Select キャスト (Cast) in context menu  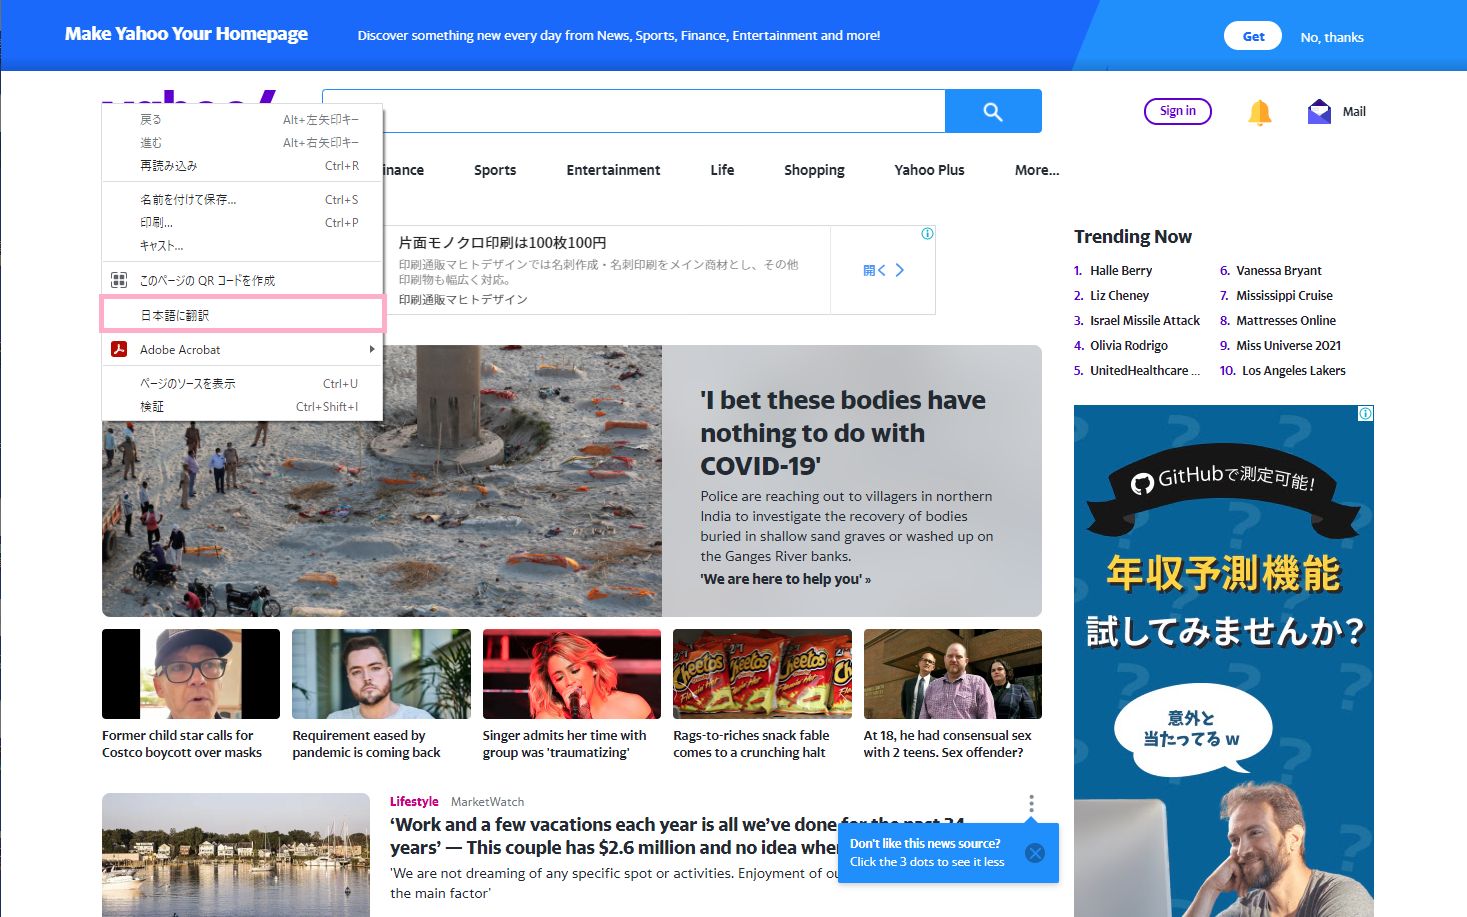coord(243,246)
